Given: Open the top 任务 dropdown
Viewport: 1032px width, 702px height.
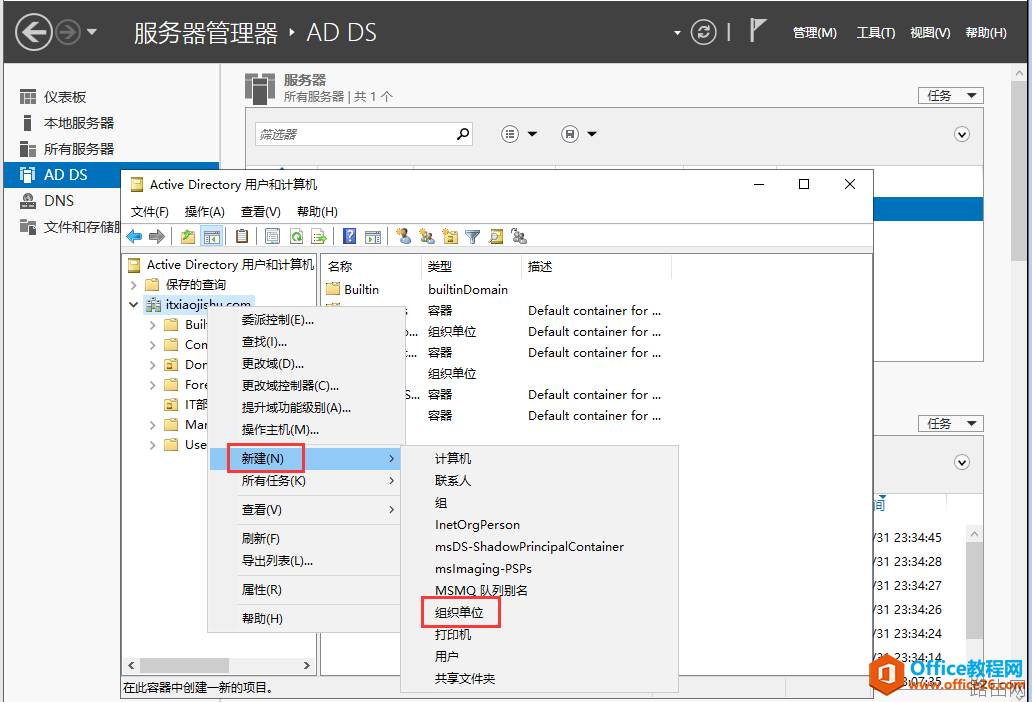Looking at the screenshot, I should pyautogui.click(x=950, y=96).
